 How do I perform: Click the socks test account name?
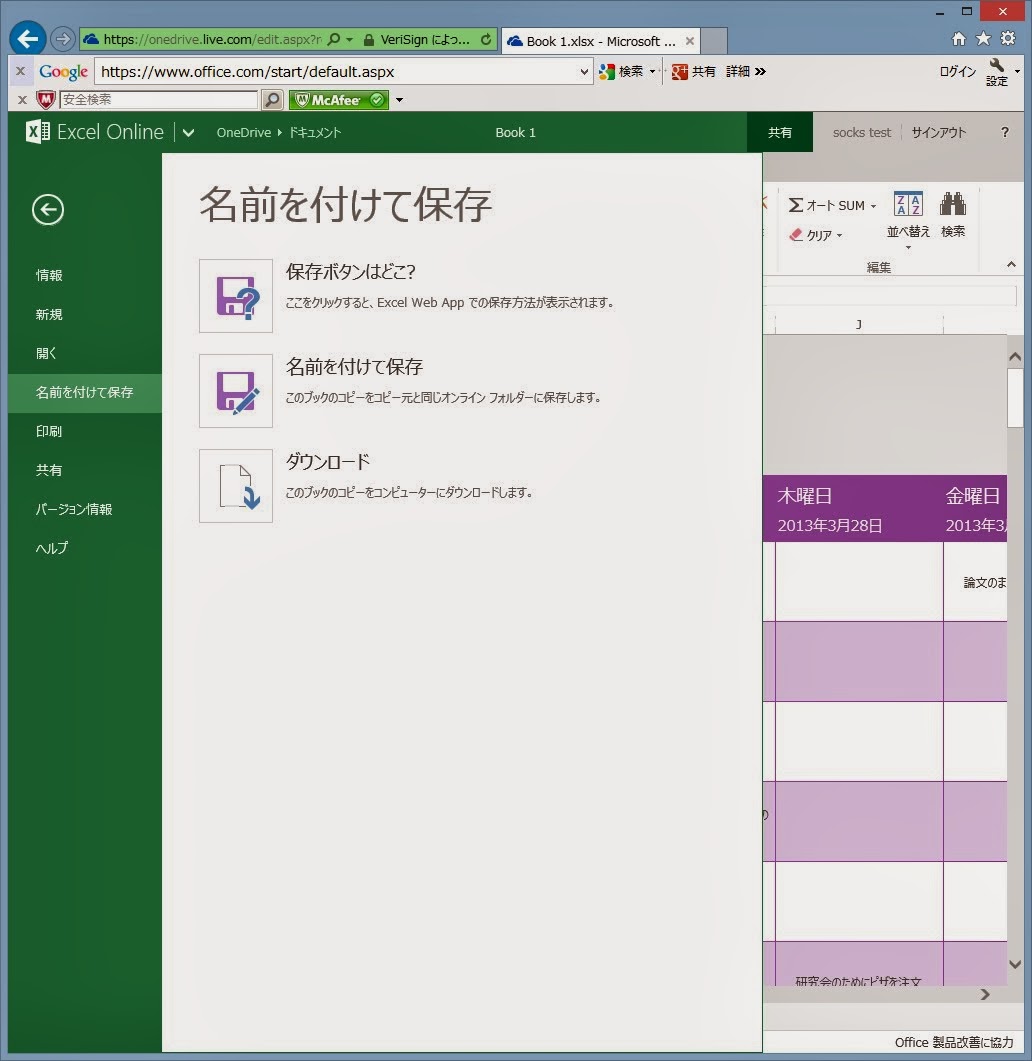[x=861, y=133]
